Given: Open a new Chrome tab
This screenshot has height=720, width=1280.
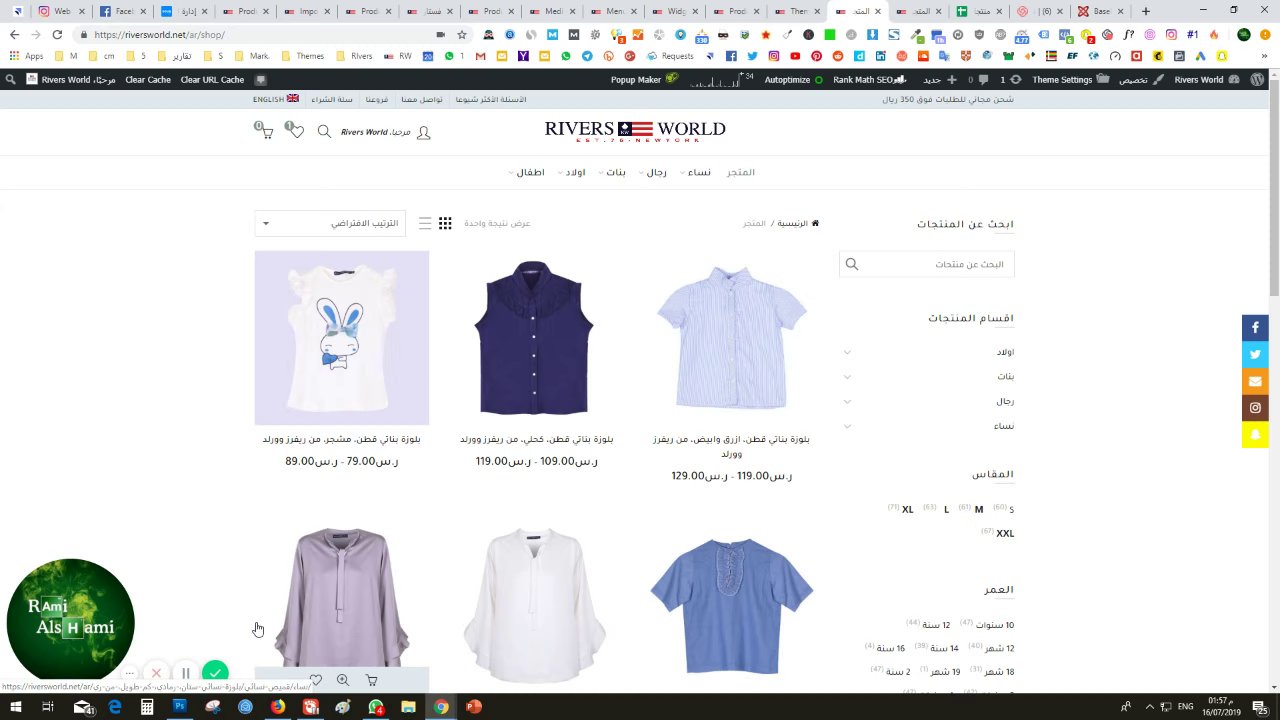Looking at the screenshot, I should click(1146, 11).
